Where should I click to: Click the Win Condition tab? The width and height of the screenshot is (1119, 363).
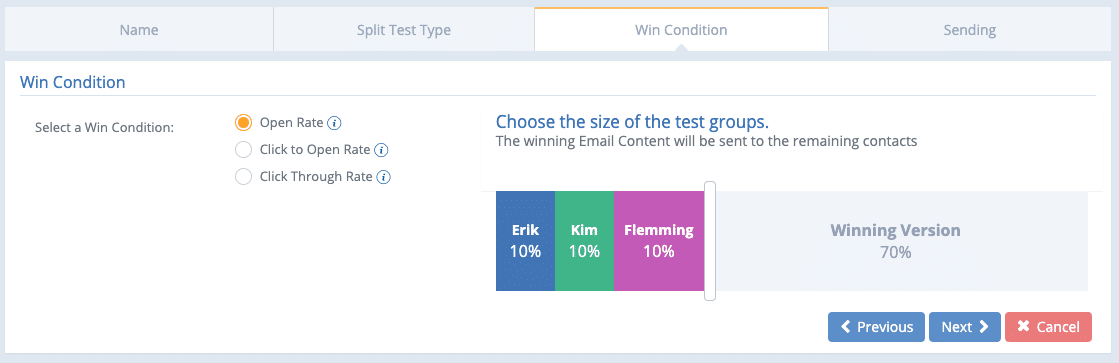tap(681, 30)
